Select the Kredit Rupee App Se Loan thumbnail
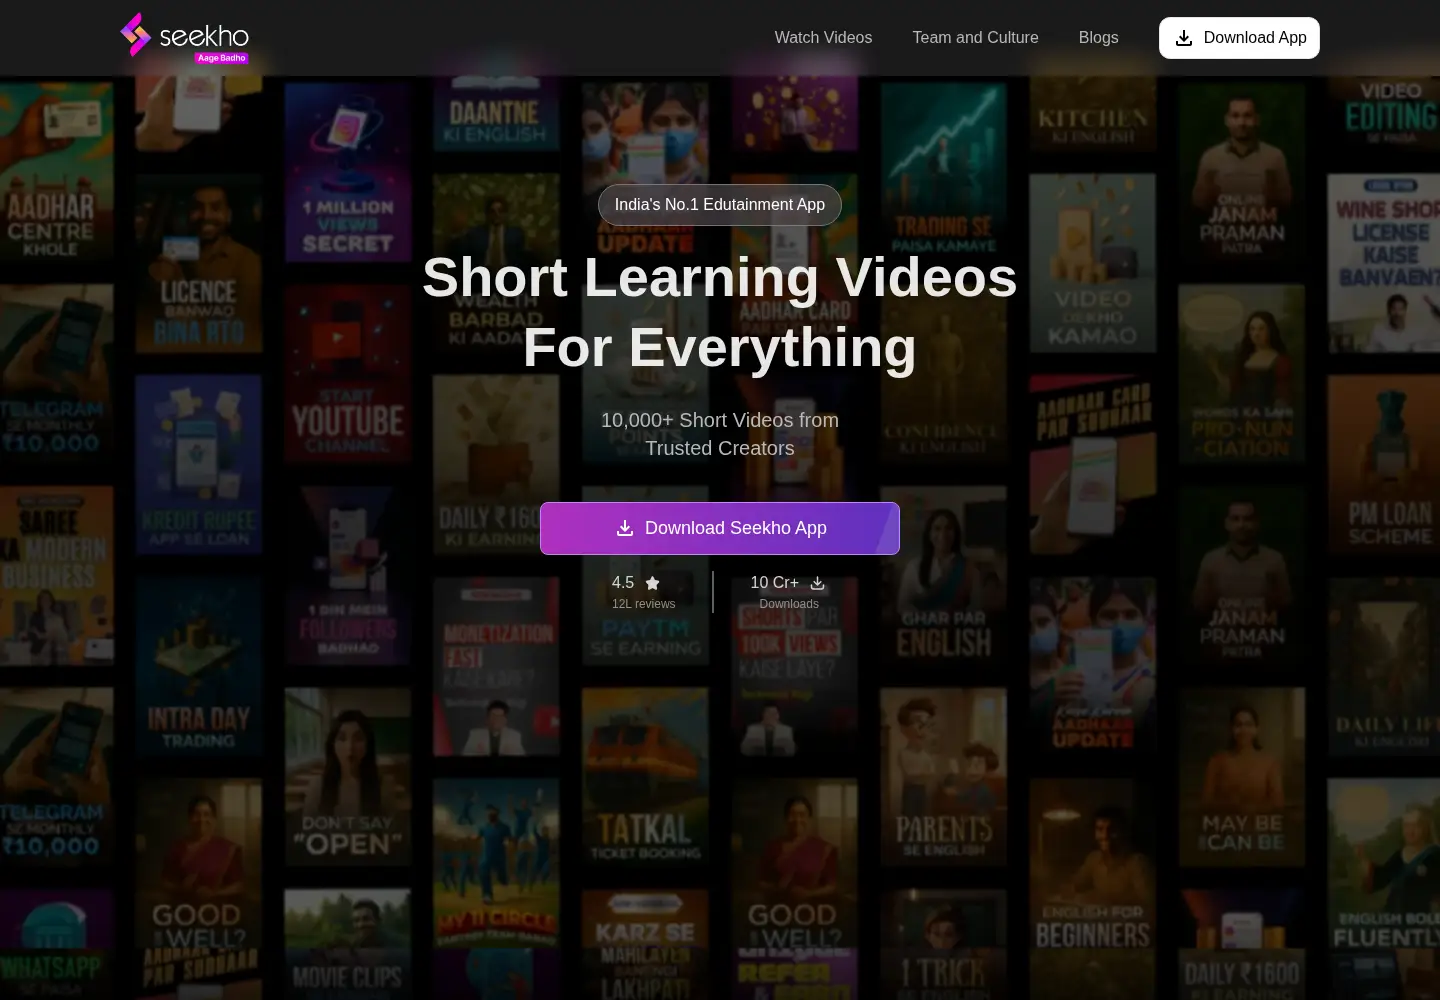 click(199, 465)
